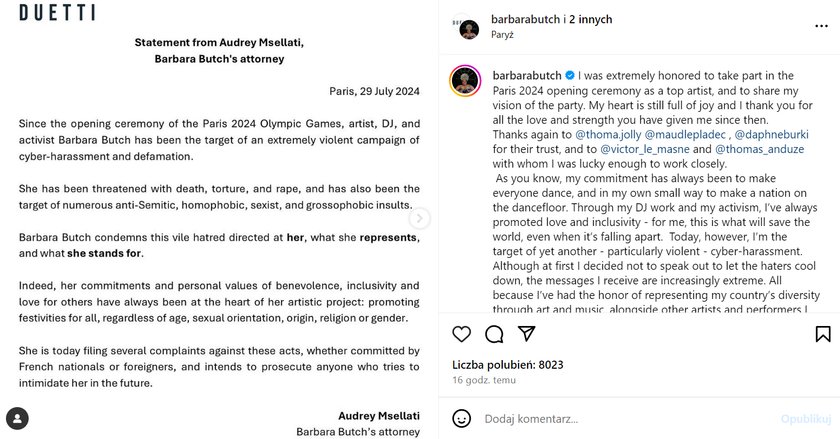Open the @maudlepladec mention
This screenshot has width=840, height=439.
click(685, 135)
